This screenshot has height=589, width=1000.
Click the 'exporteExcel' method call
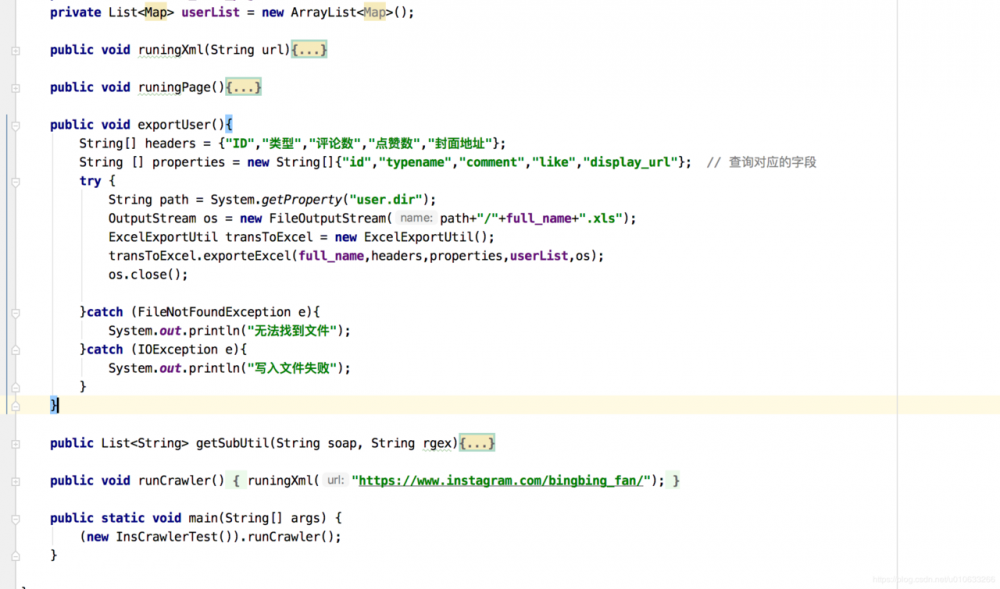coord(247,256)
